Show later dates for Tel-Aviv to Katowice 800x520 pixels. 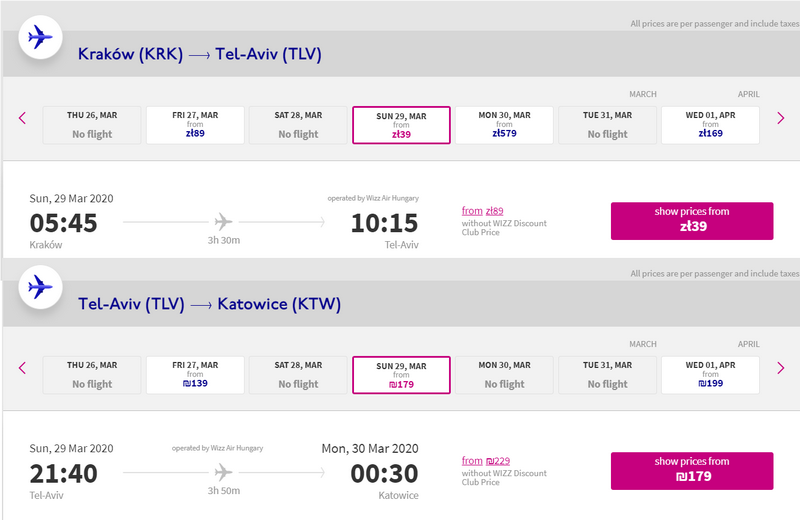click(x=781, y=368)
